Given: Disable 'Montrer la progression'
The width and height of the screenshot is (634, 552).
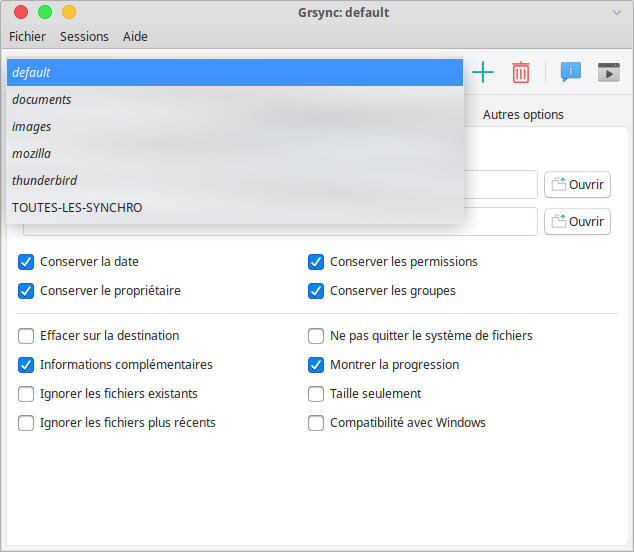Looking at the screenshot, I should (316, 365).
